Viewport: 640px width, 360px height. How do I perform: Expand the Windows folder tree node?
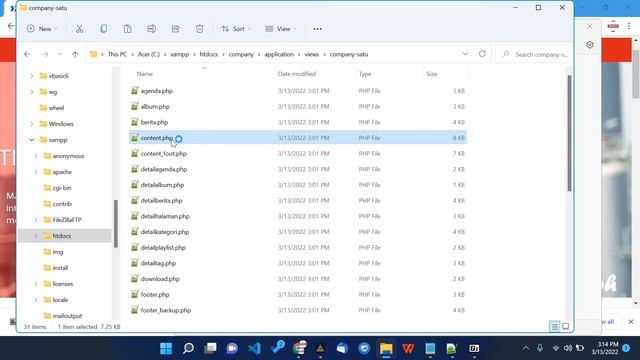tap(32, 124)
